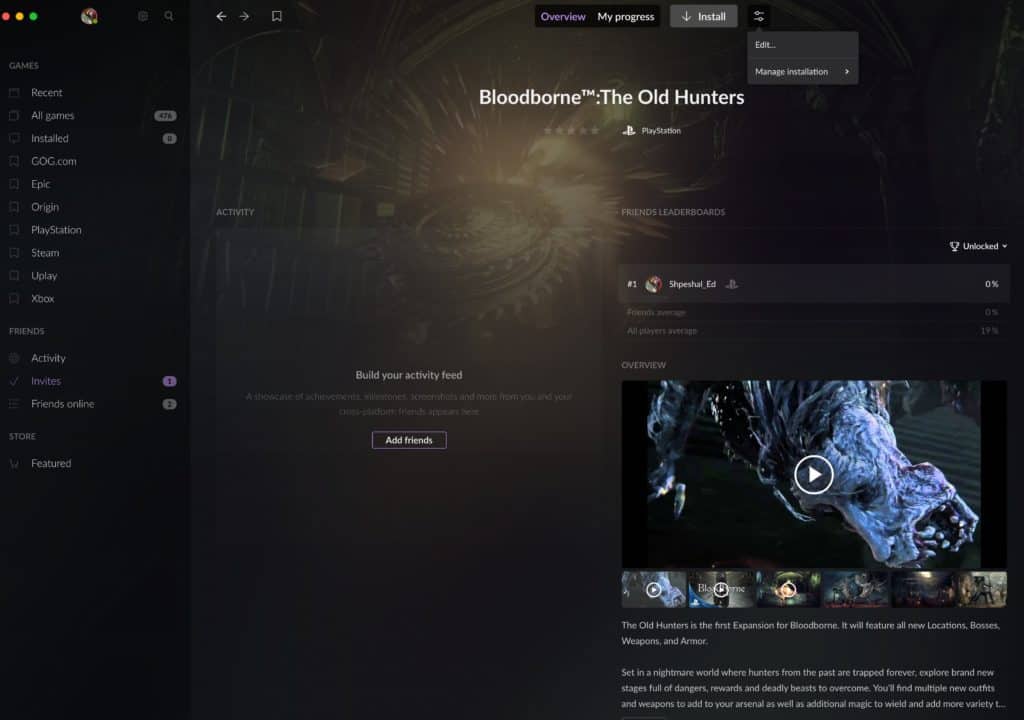Click the Install button

[703, 16]
